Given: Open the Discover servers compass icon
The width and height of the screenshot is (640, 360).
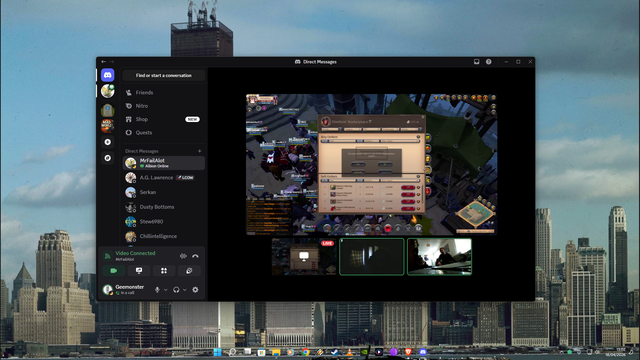Looking at the screenshot, I should (108, 158).
